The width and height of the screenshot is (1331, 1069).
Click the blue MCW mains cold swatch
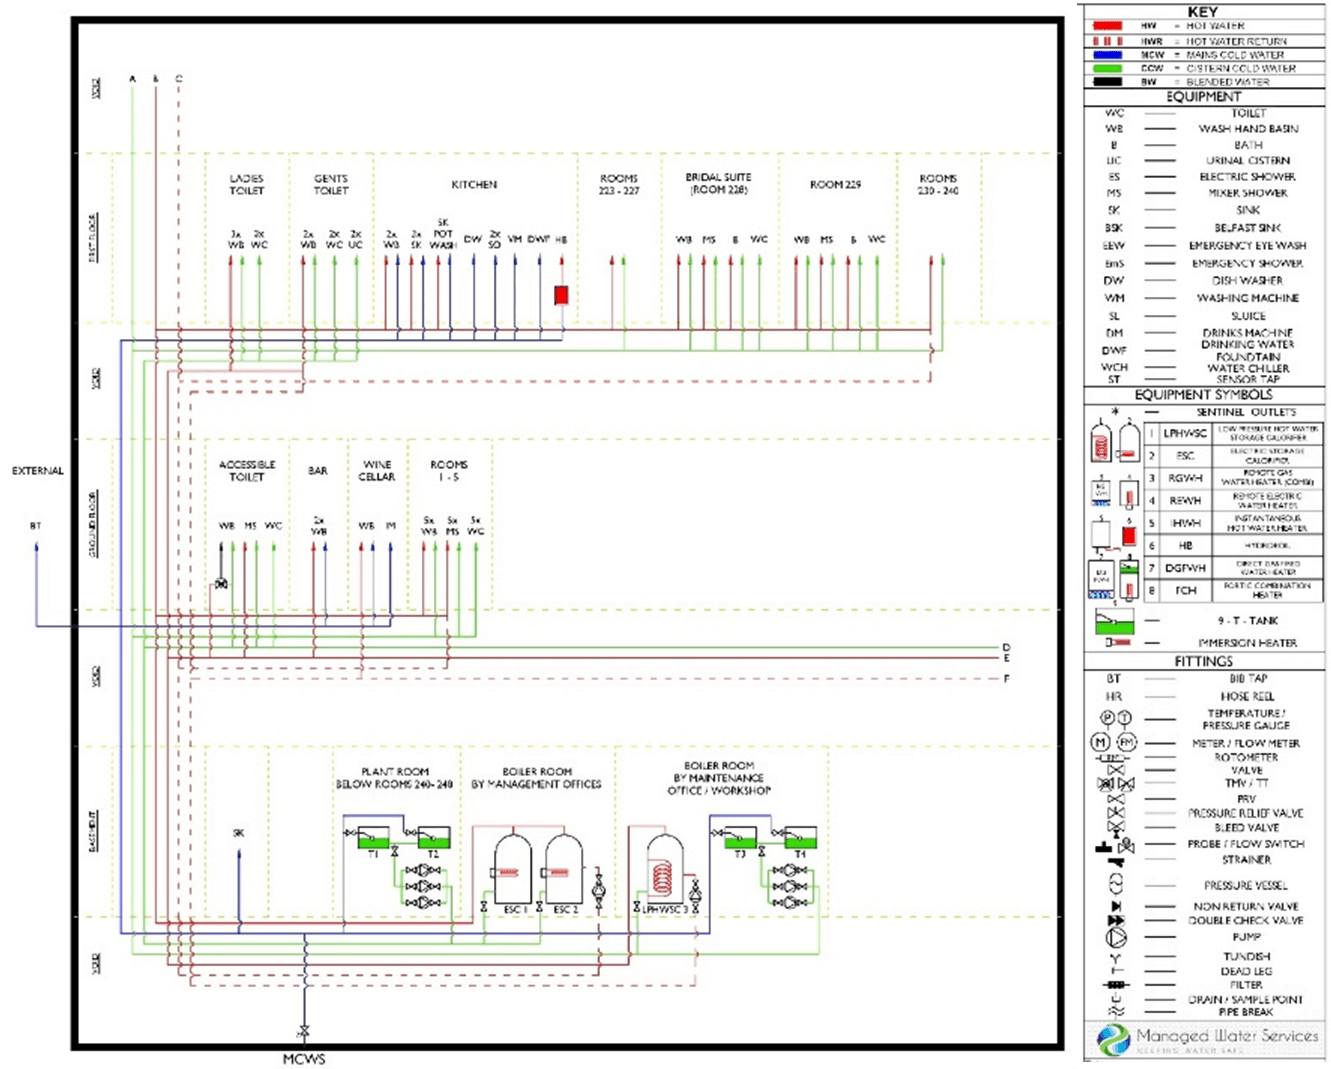click(x=1108, y=55)
